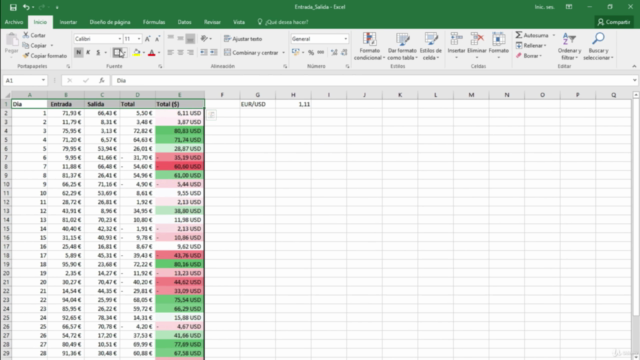Click the Copiar icon
Screen dimensions: 640x360
[26, 45]
